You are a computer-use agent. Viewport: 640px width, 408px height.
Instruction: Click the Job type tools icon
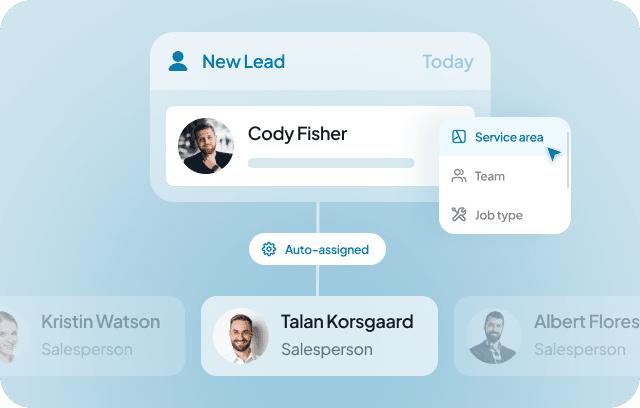pos(459,215)
